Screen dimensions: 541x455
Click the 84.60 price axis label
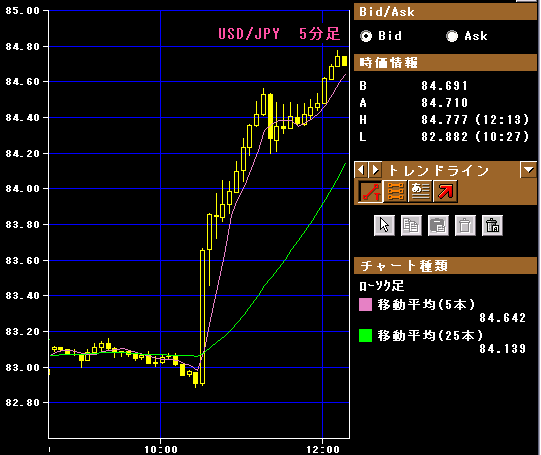[x=23, y=82]
